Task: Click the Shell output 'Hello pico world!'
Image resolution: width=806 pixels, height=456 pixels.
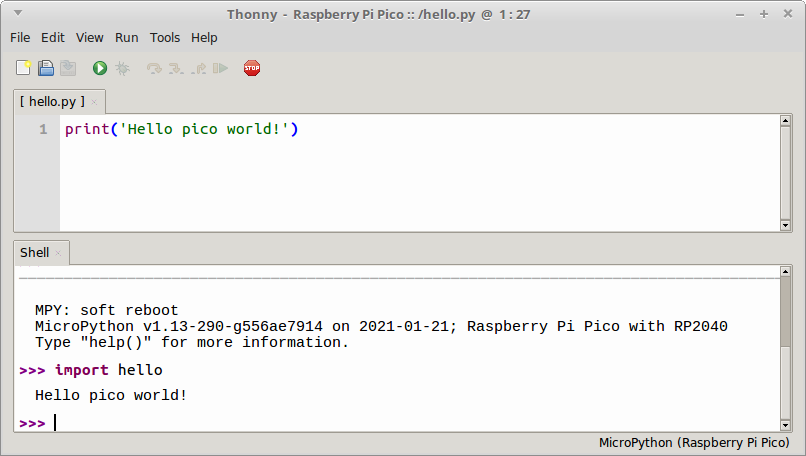Action: coord(111,395)
